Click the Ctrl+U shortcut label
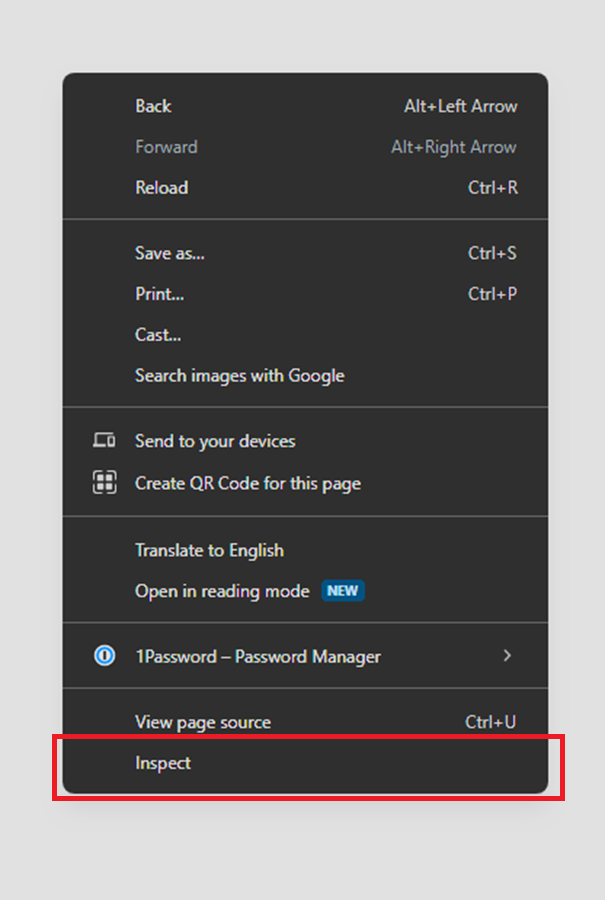 pos(490,721)
